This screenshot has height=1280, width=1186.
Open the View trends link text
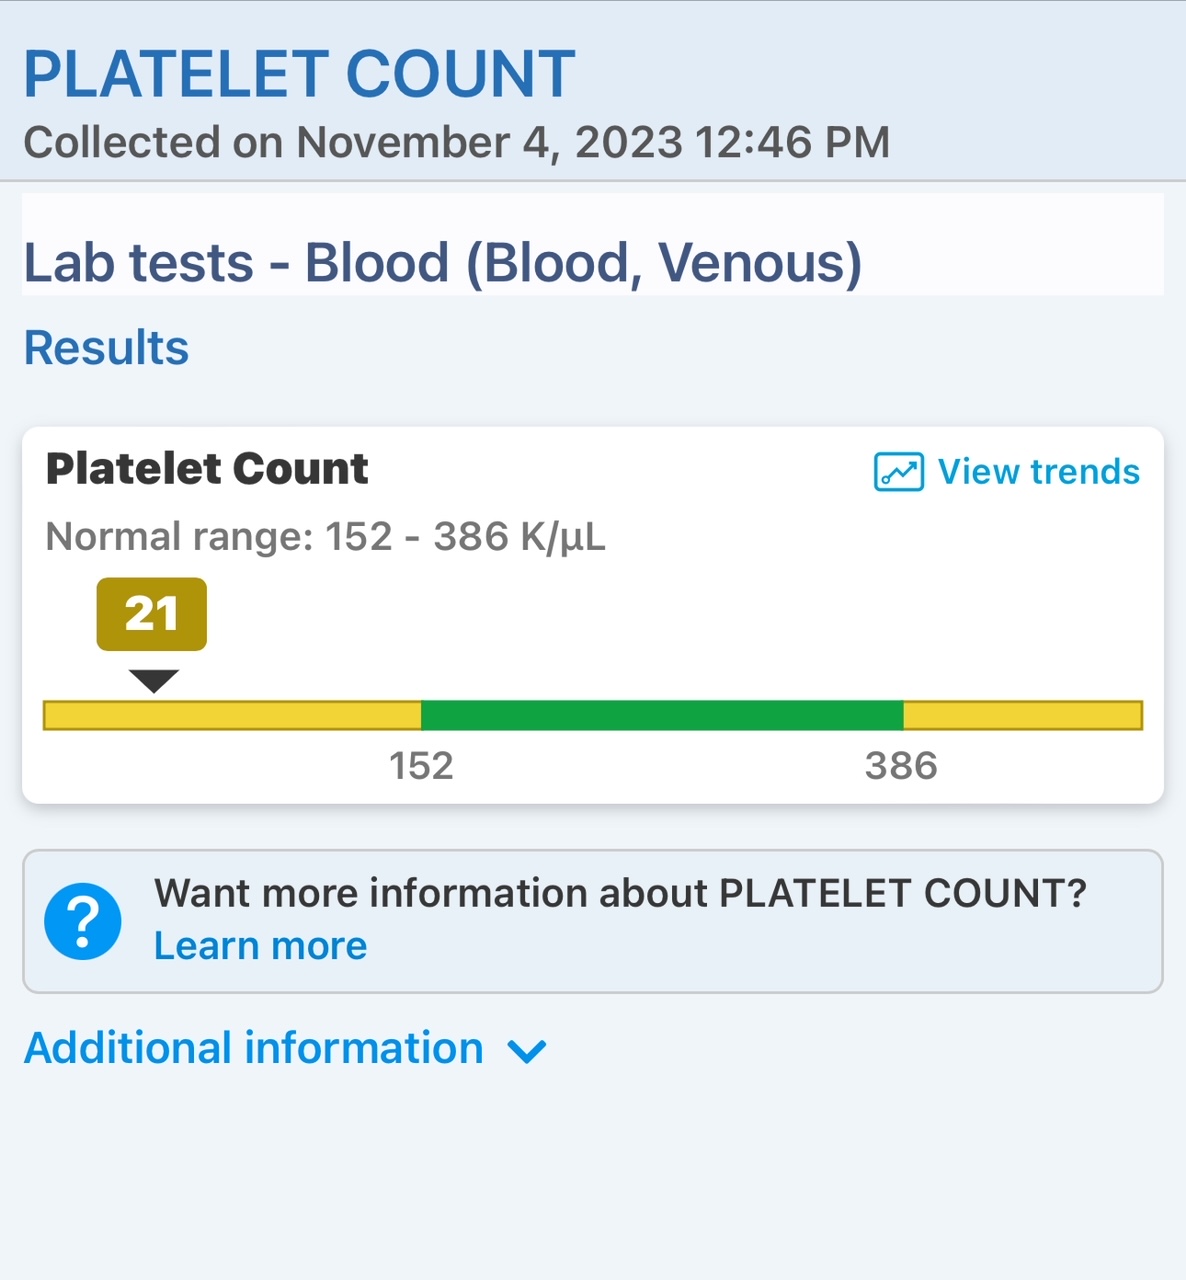tap(1038, 472)
